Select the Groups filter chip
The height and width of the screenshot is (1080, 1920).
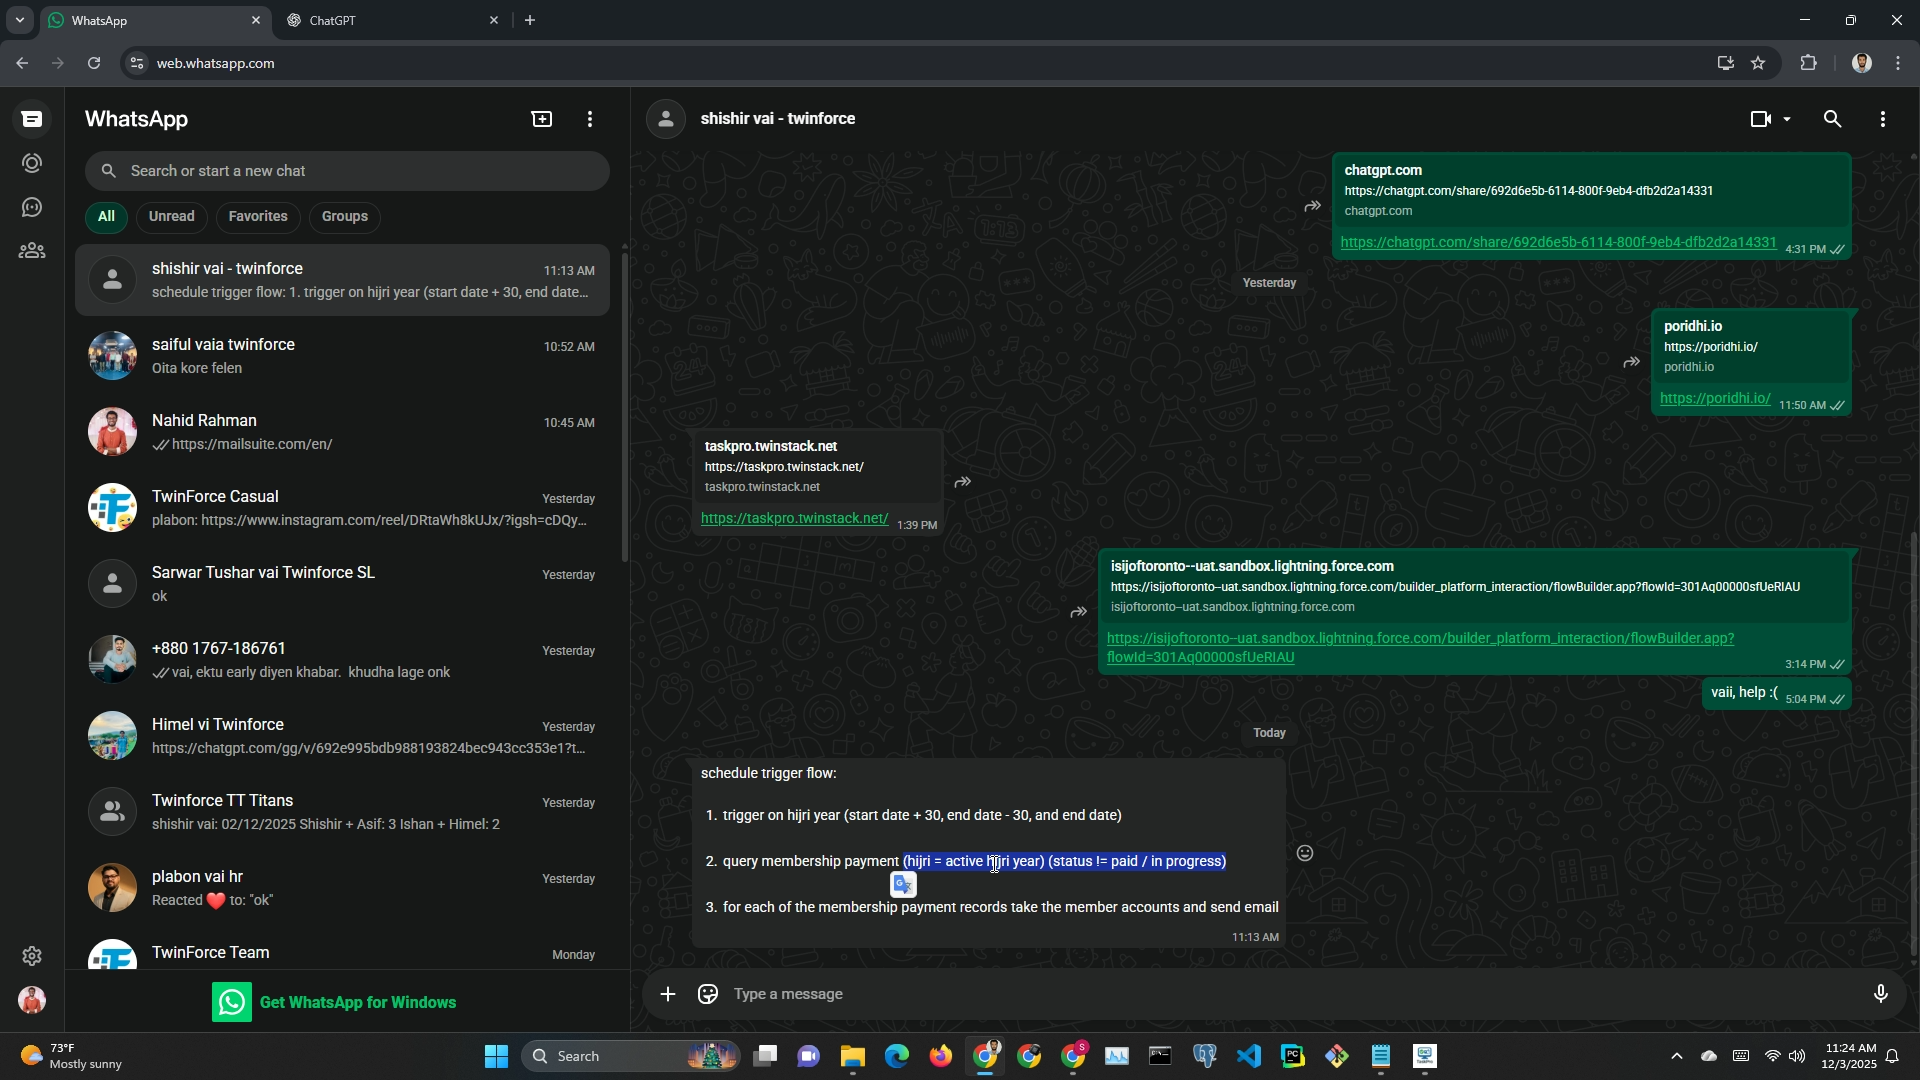tap(344, 217)
